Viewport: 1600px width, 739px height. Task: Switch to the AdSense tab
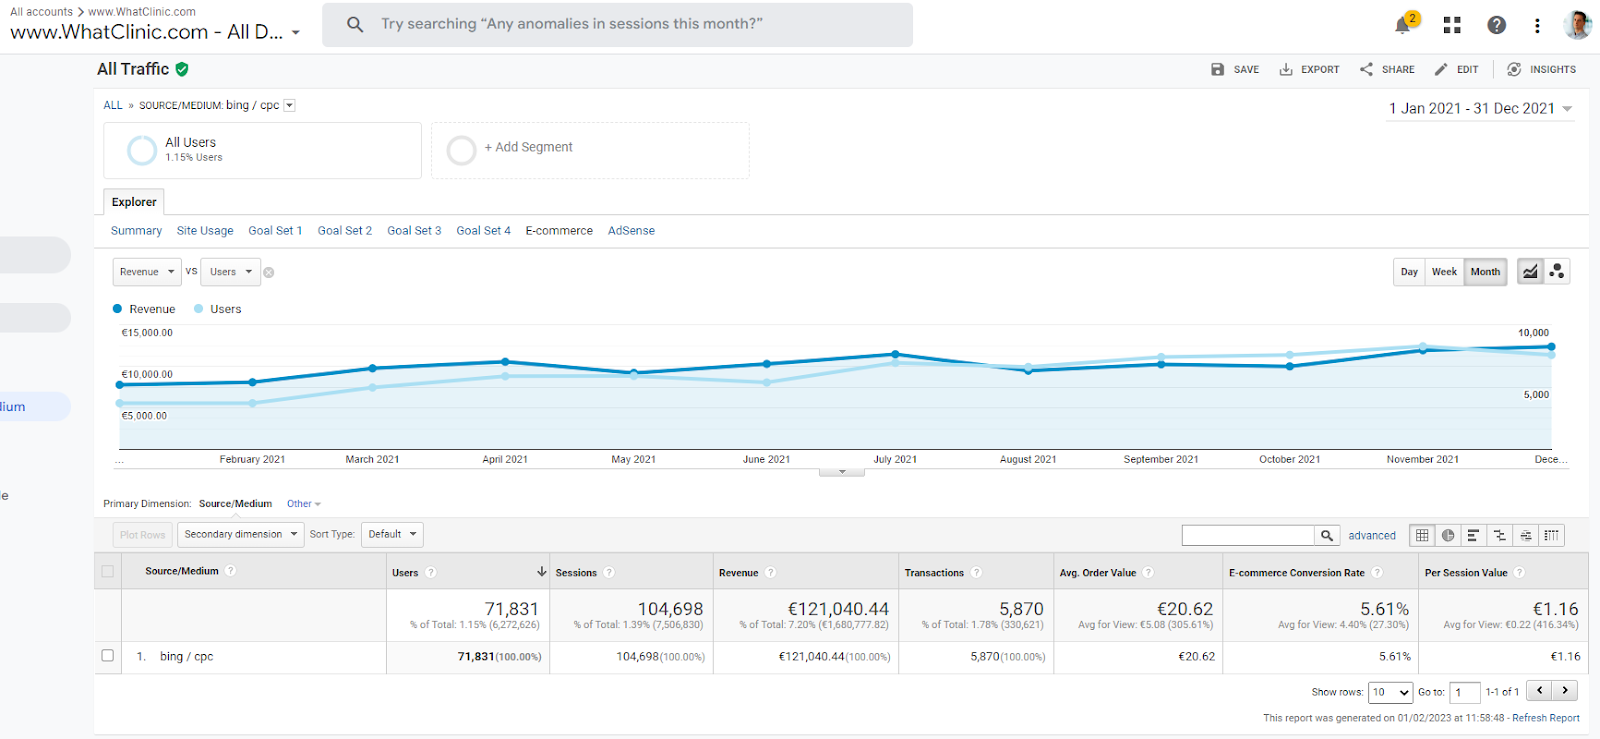pos(631,230)
